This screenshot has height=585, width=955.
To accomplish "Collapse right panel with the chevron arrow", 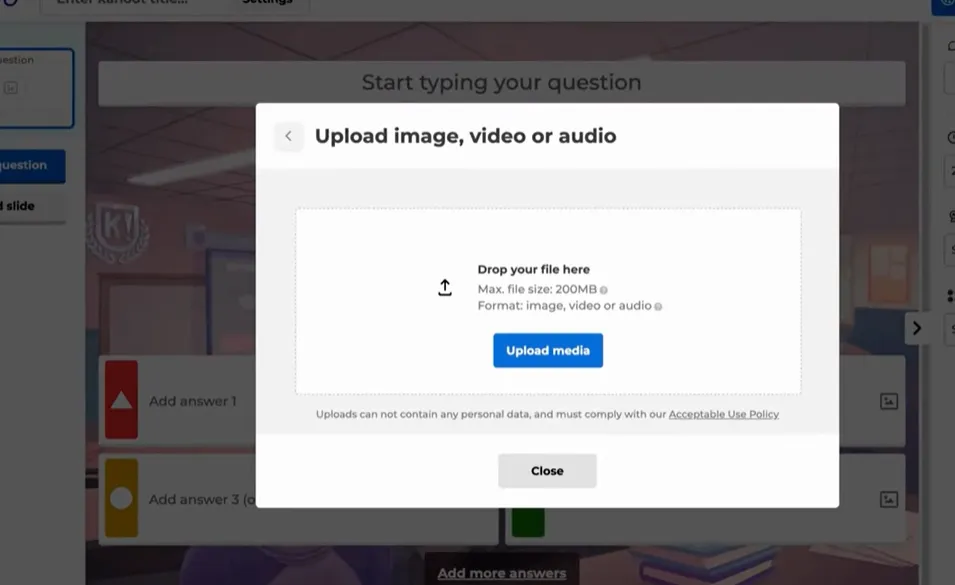I will coord(916,328).
